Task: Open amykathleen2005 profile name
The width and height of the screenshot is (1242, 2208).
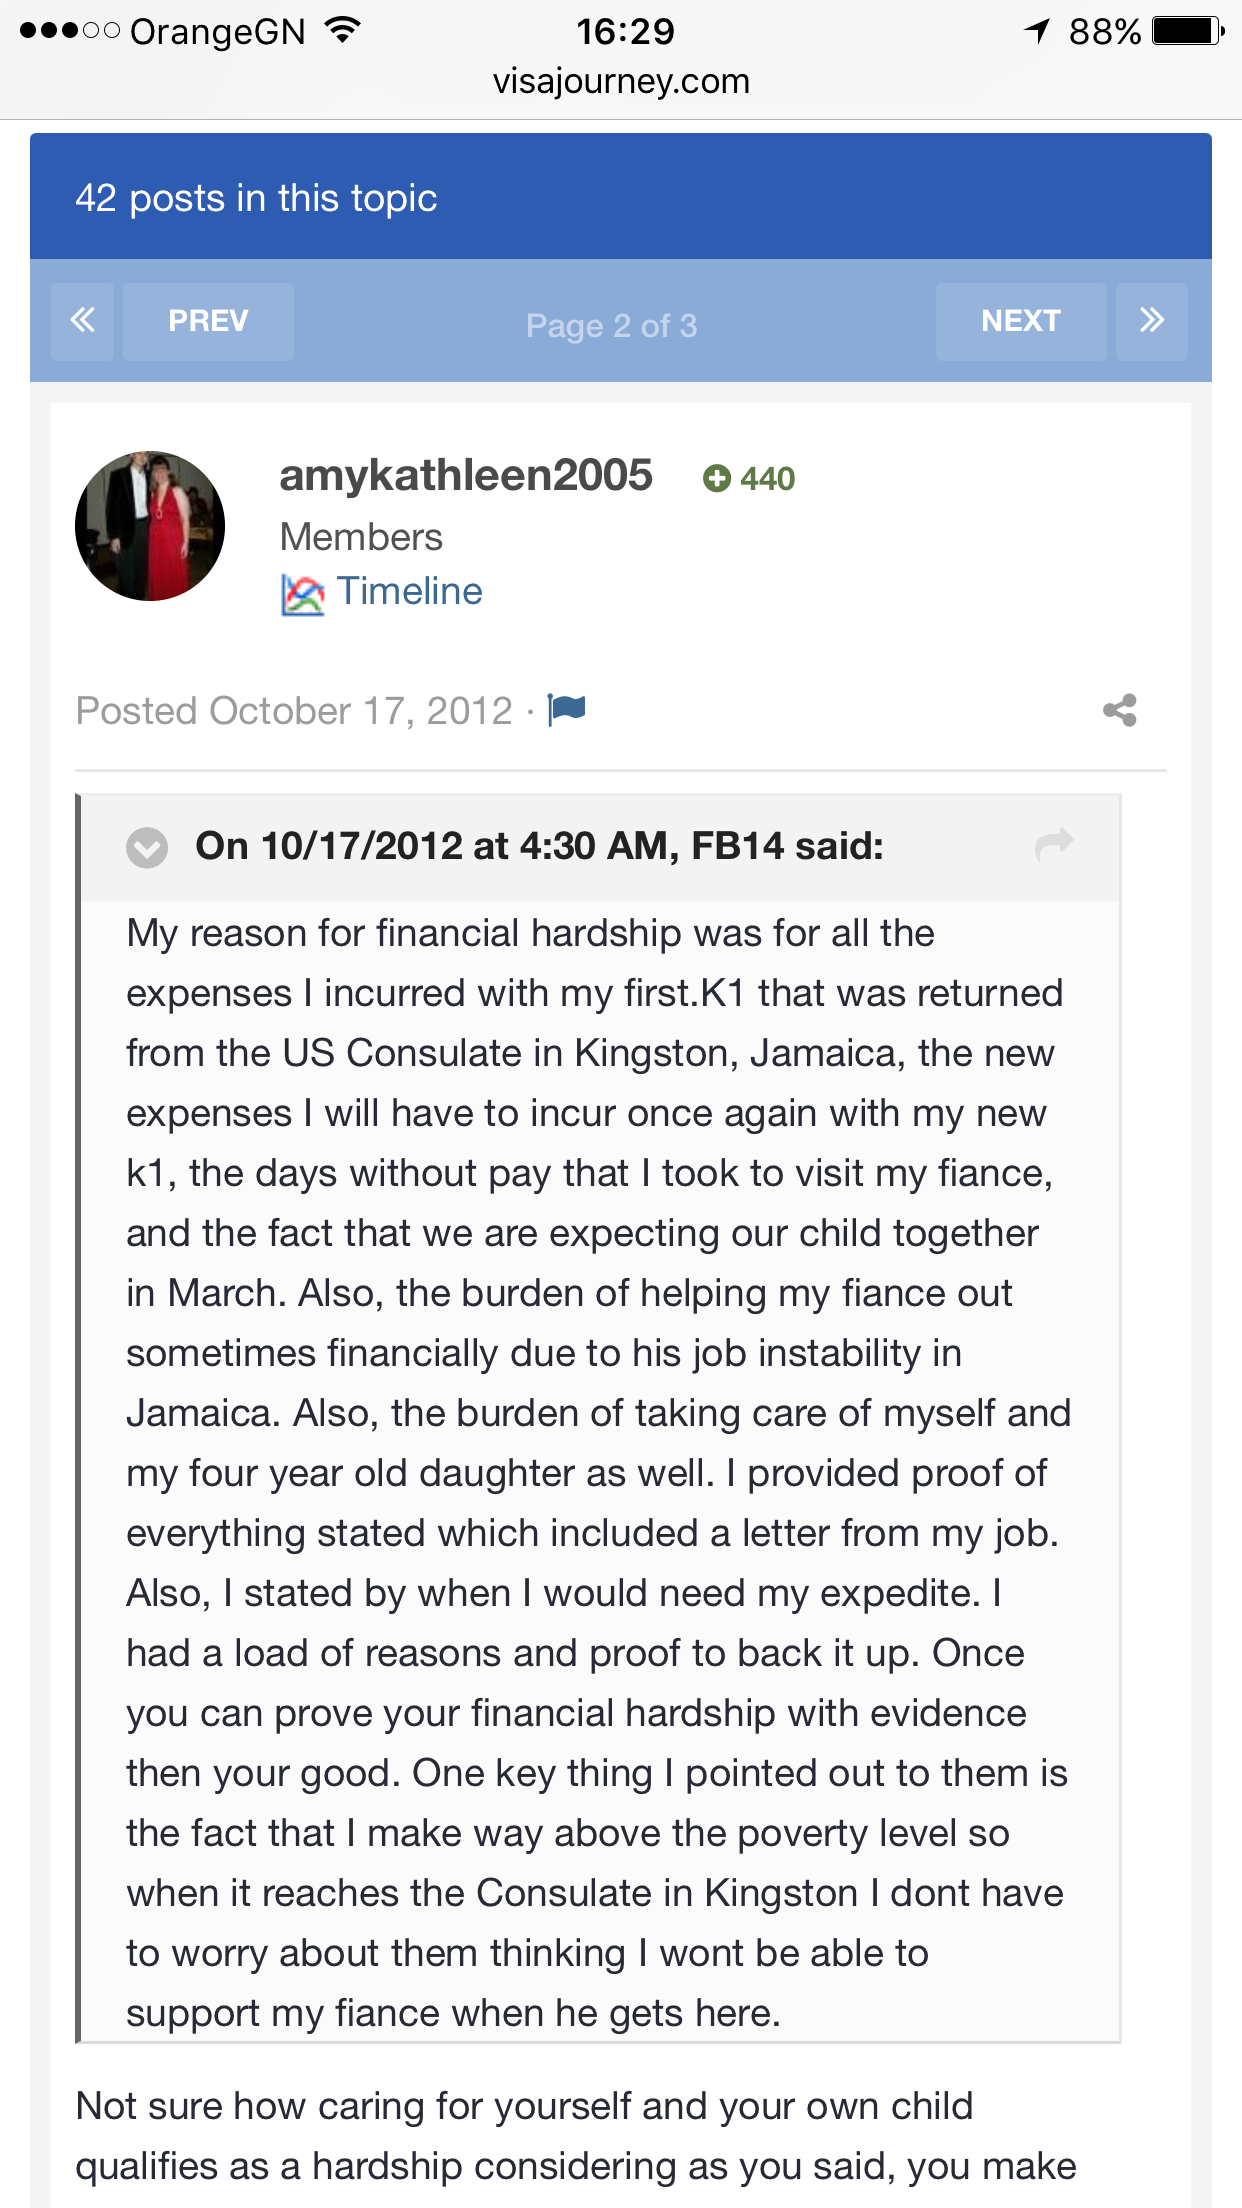Action: pyautogui.click(x=466, y=475)
